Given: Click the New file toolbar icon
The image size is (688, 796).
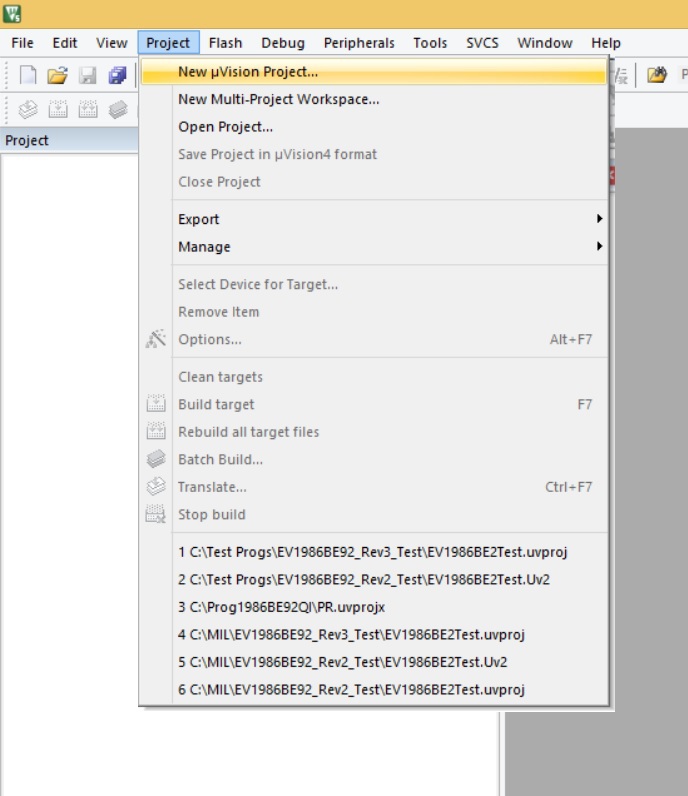Looking at the screenshot, I should point(27,75).
